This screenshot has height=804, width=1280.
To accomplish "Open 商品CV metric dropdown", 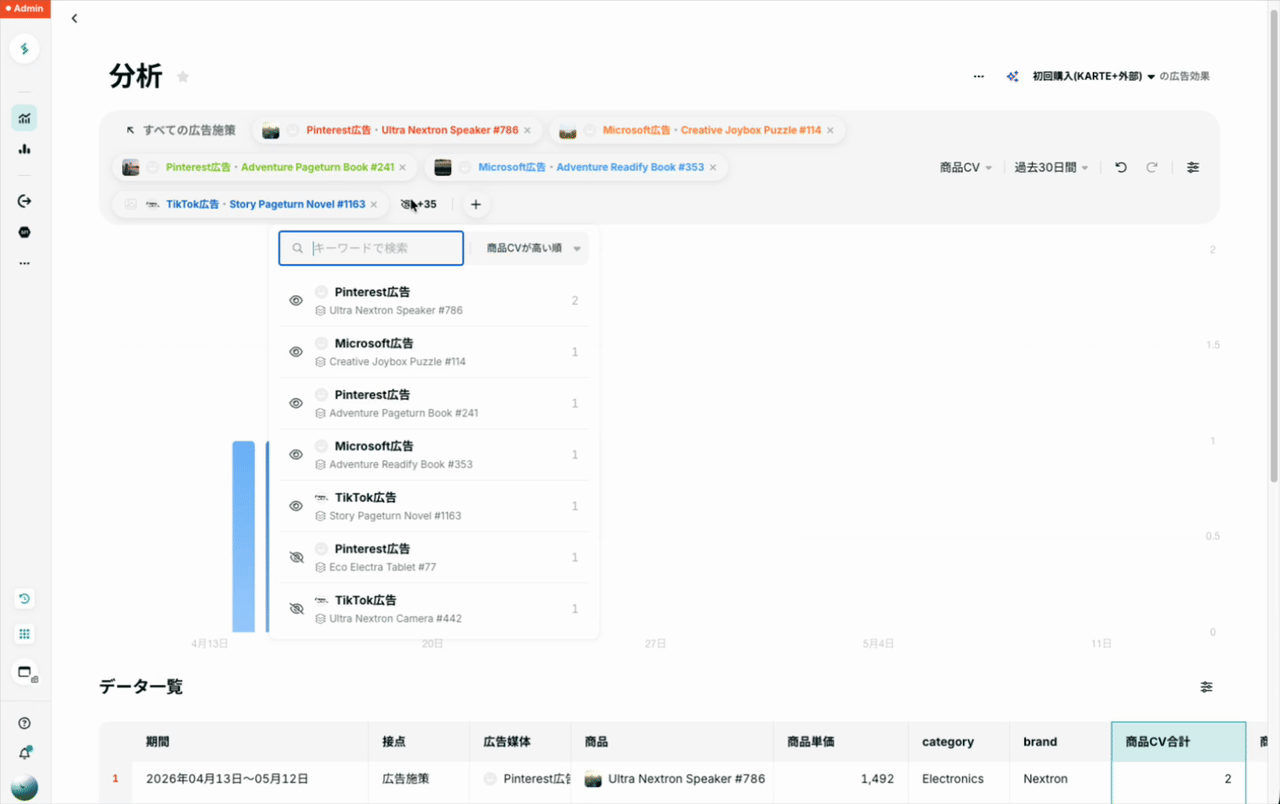I will tap(965, 168).
